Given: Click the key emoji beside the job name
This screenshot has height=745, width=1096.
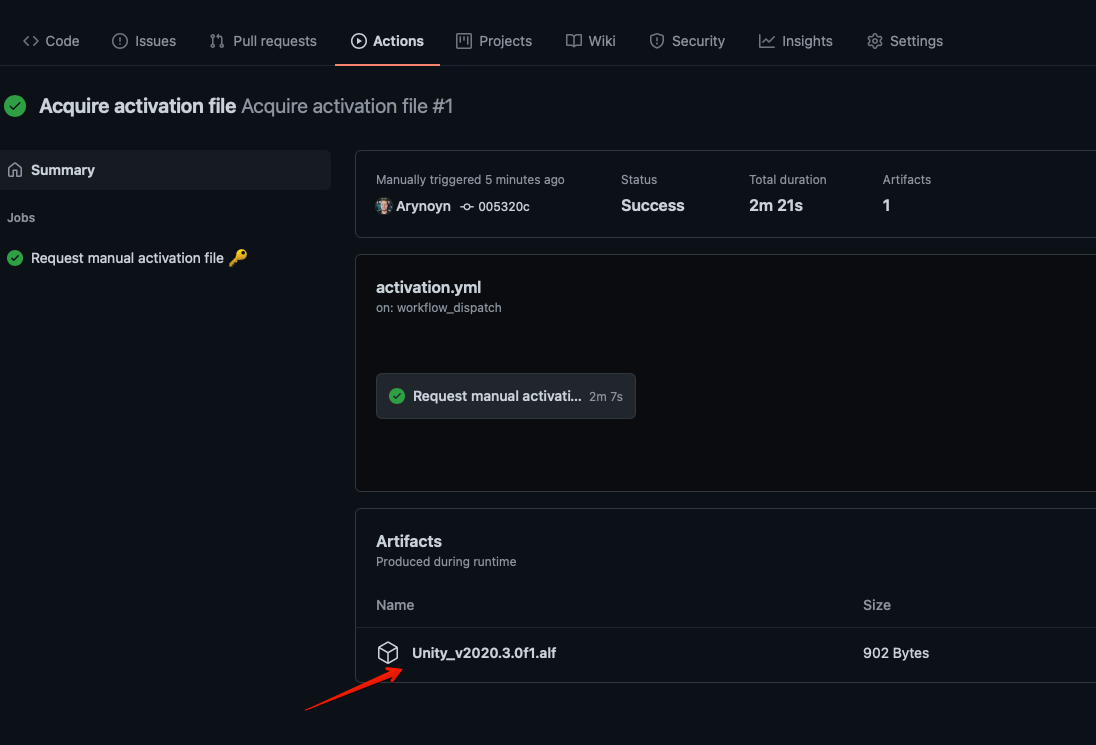Looking at the screenshot, I should [x=238, y=257].
